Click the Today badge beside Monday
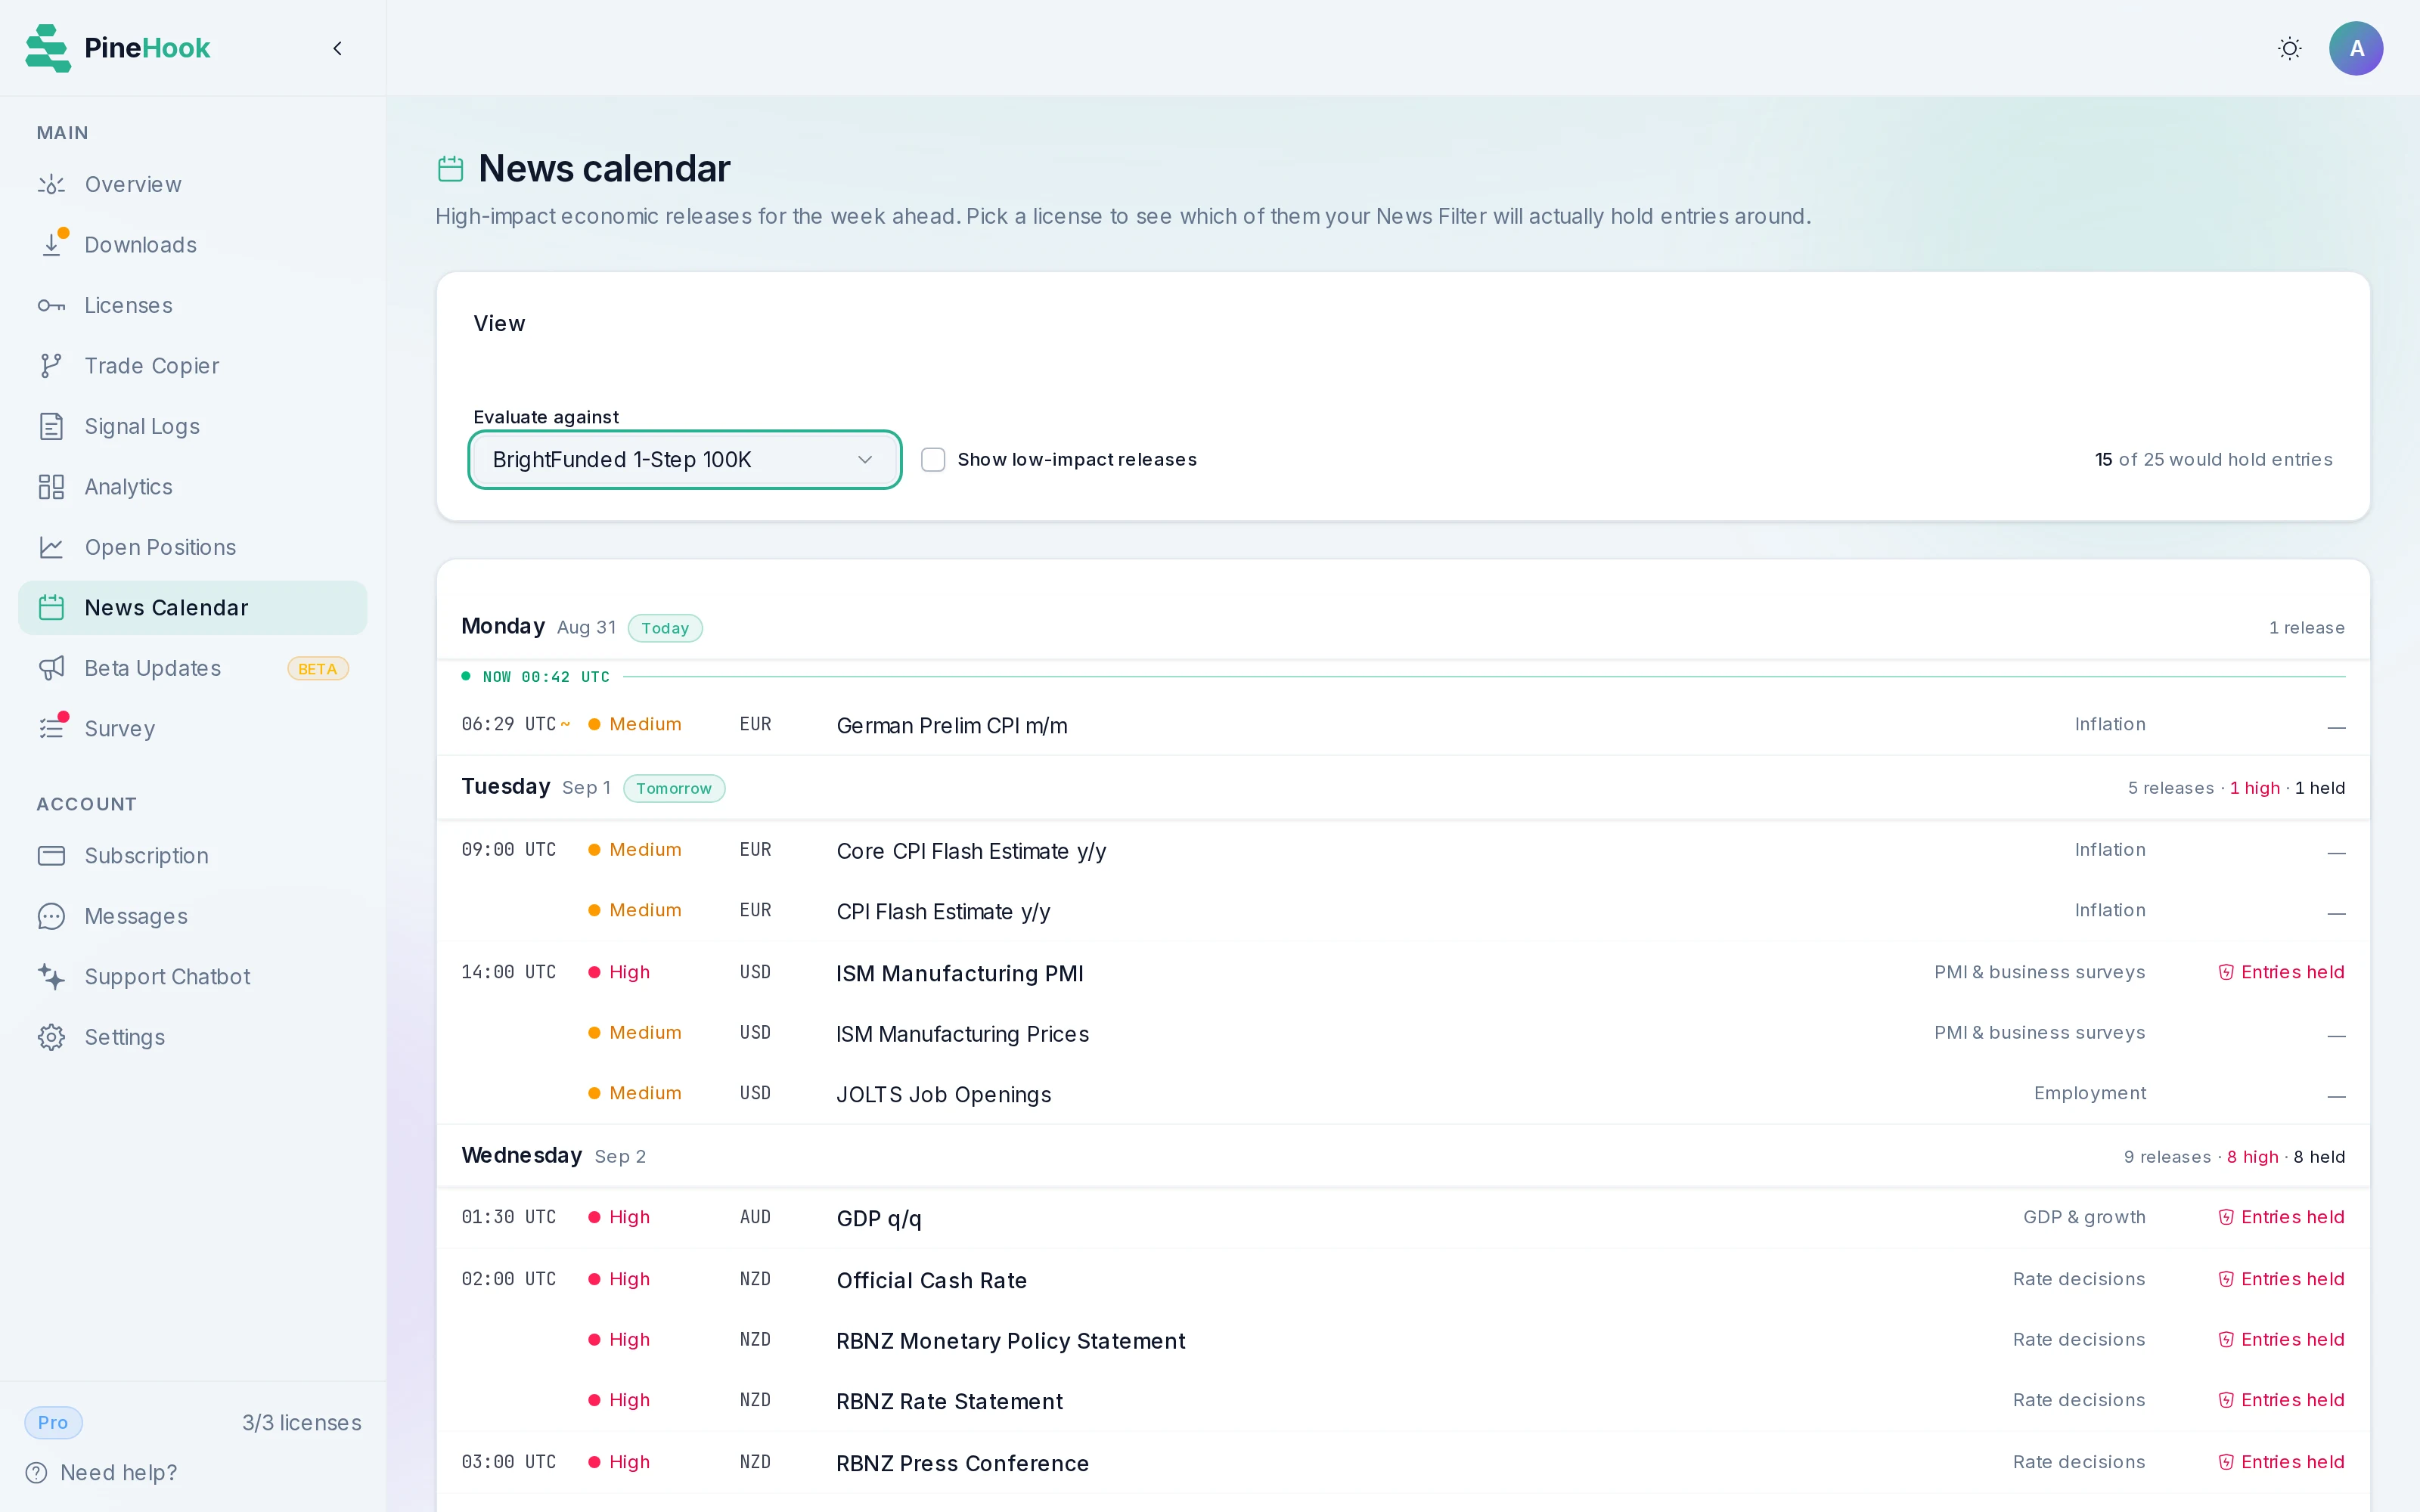 665,628
